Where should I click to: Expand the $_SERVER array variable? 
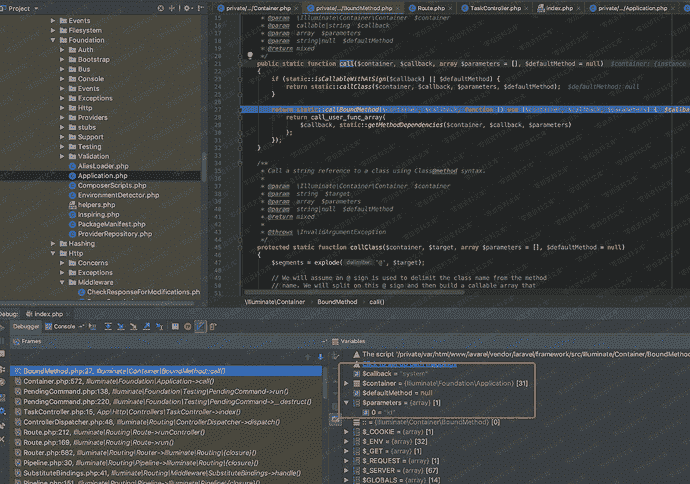click(346, 470)
